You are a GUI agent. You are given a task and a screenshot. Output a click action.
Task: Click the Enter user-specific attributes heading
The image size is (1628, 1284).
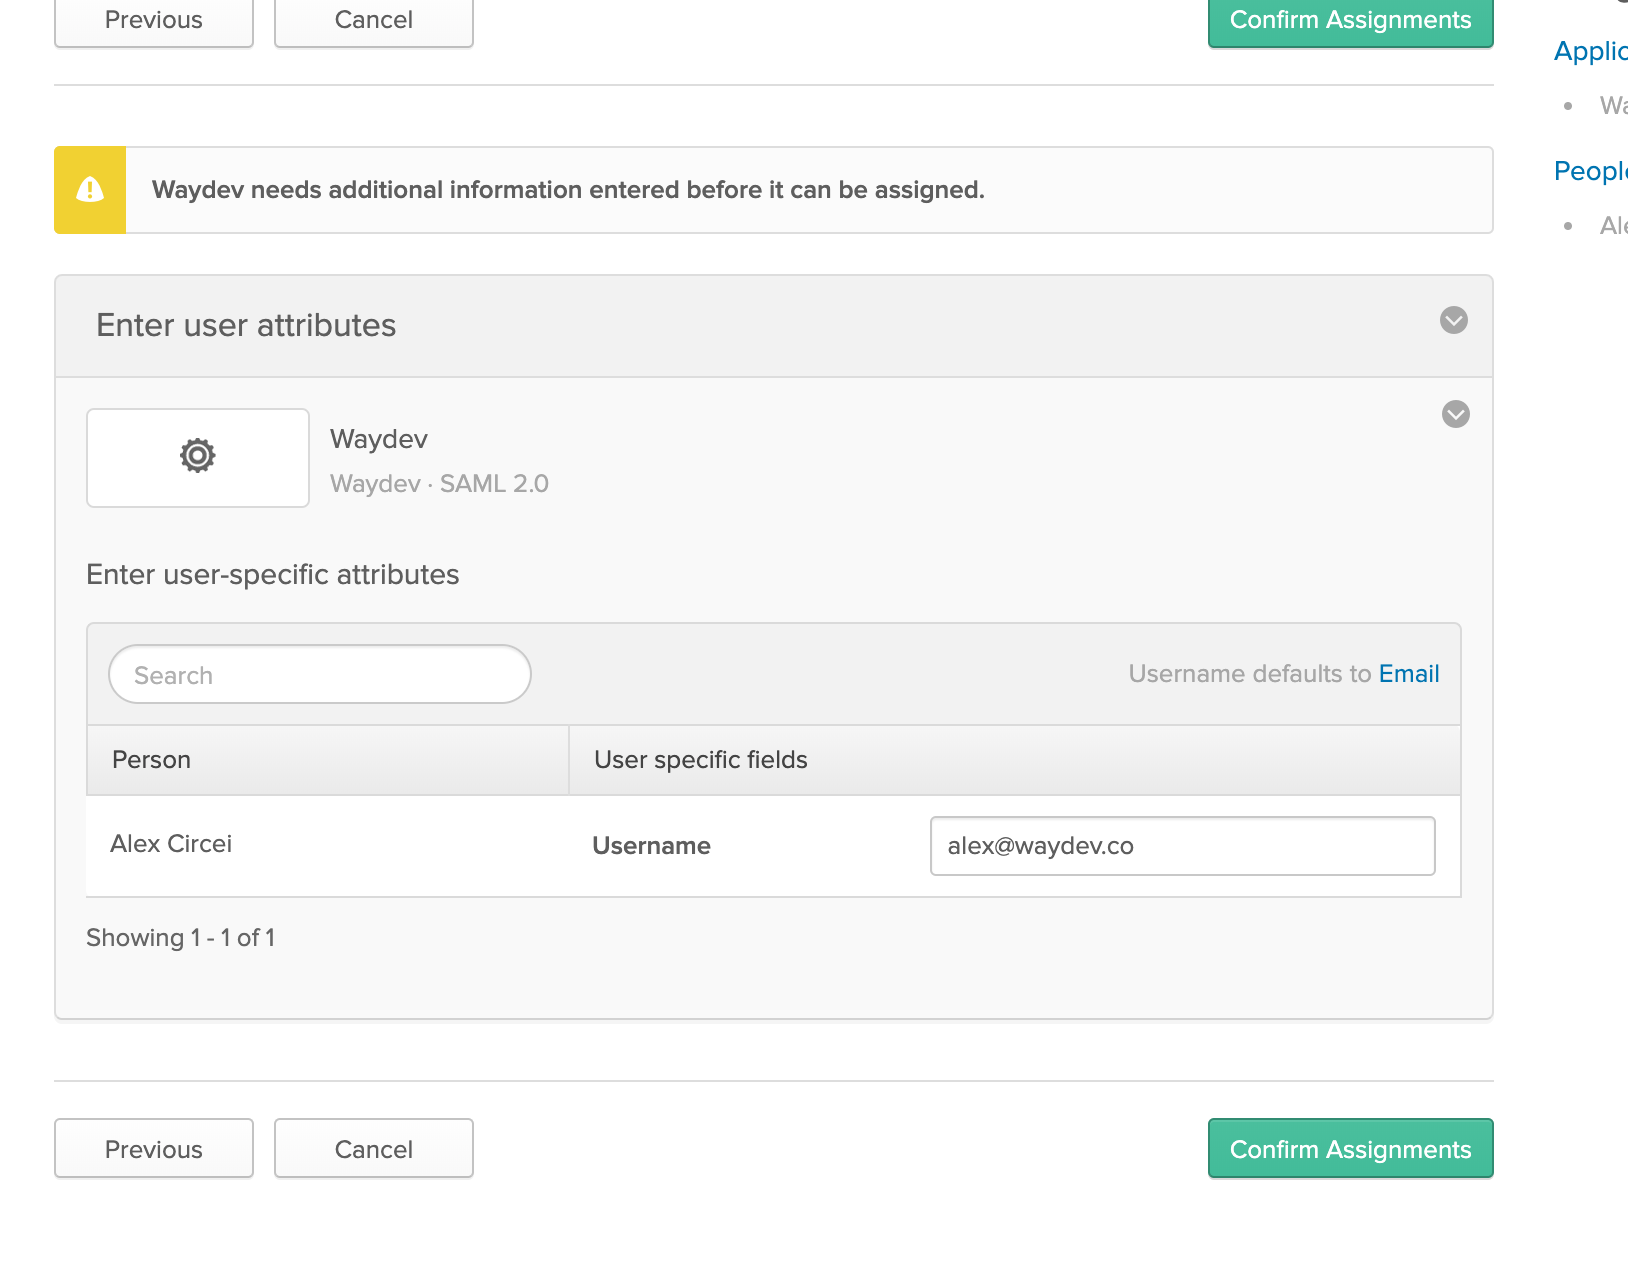[273, 575]
